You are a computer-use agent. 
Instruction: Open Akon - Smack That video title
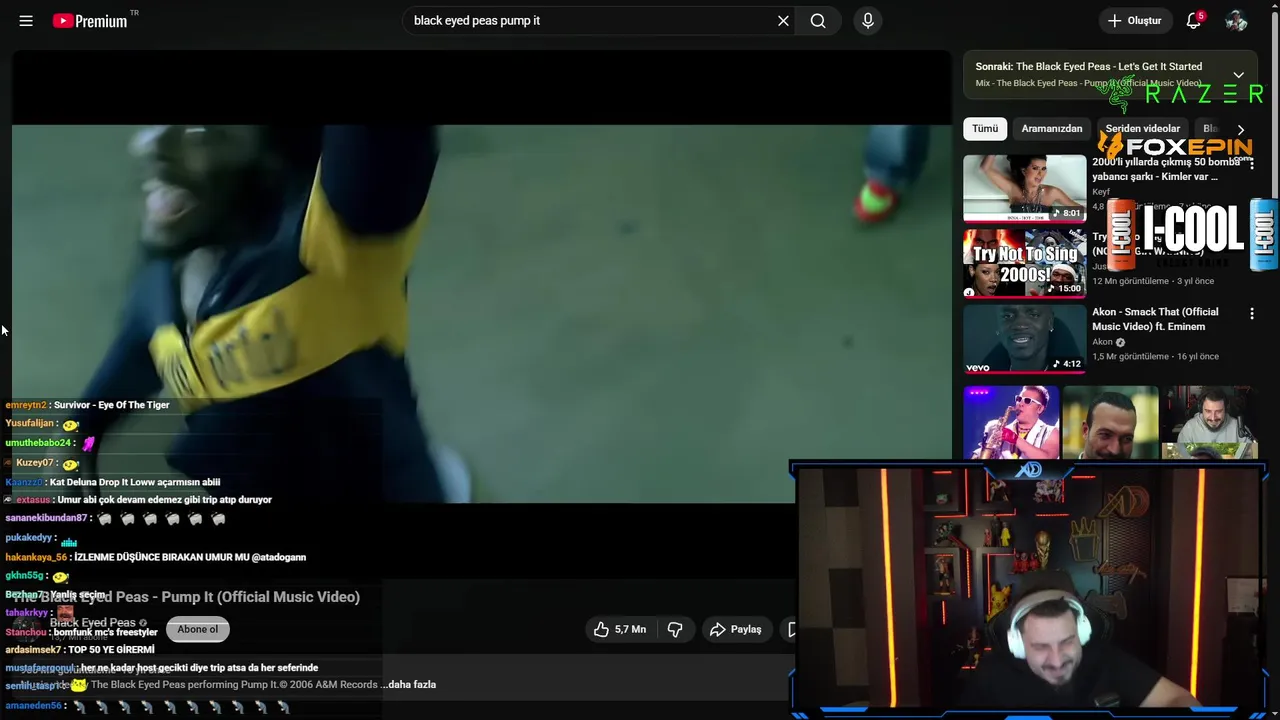pyautogui.click(x=1155, y=319)
